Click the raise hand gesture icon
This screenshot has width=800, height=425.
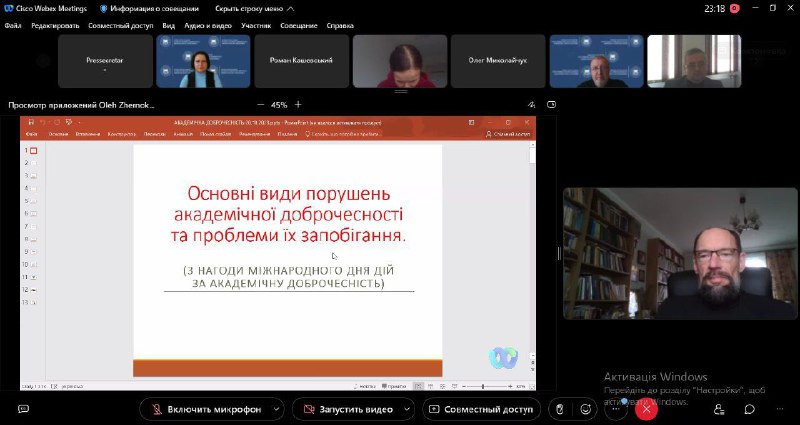[560, 409]
